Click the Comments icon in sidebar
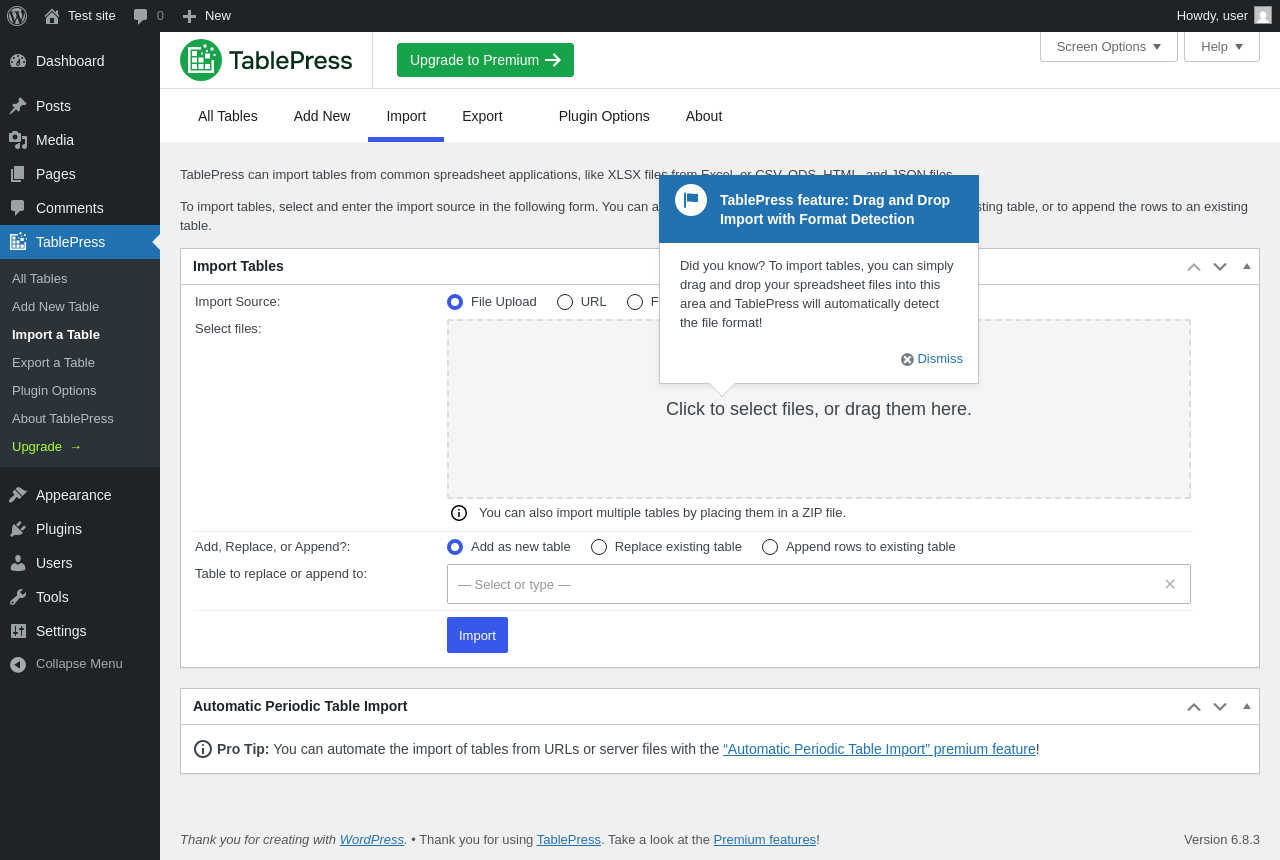Viewport: 1280px width, 860px height. click(18, 208)
